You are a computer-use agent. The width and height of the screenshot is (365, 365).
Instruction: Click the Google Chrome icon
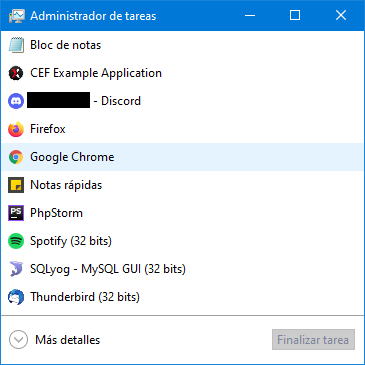[16, 157]
